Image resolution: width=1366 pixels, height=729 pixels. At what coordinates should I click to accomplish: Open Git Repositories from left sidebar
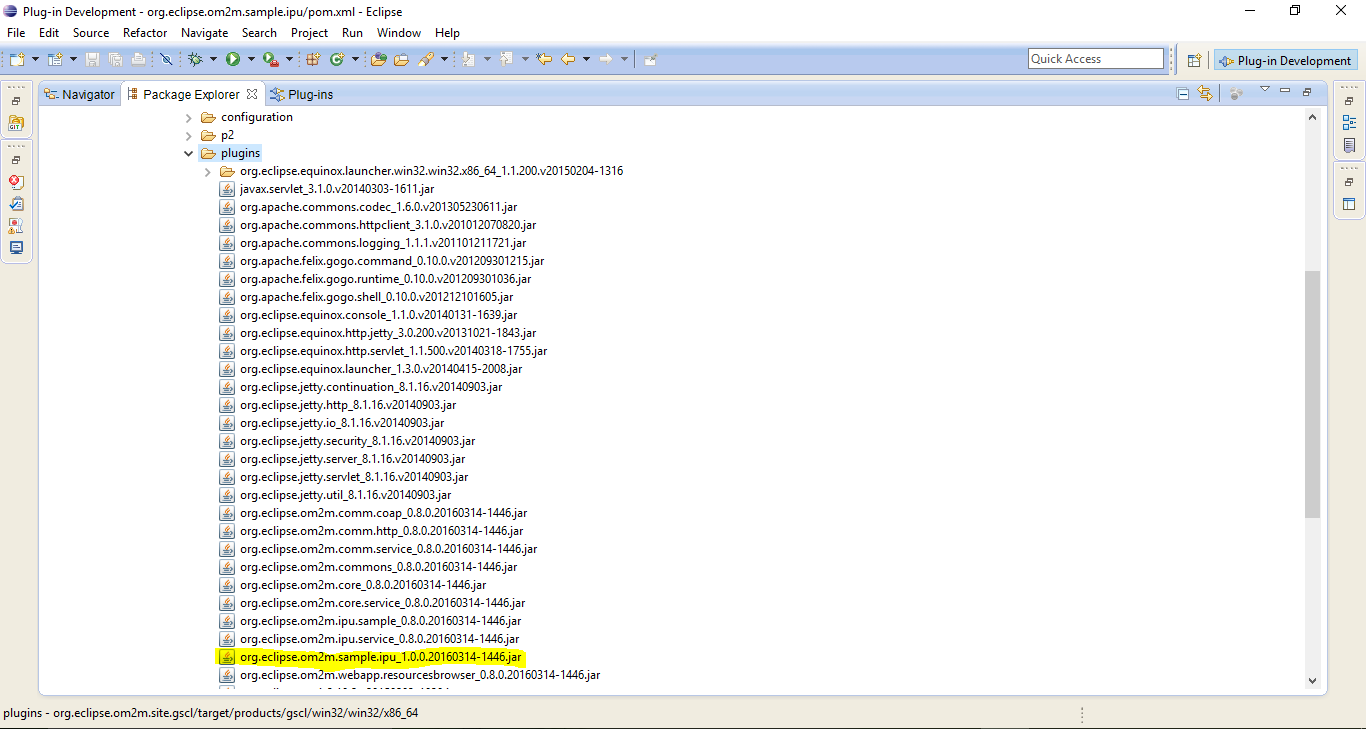(x=15, y=124)
